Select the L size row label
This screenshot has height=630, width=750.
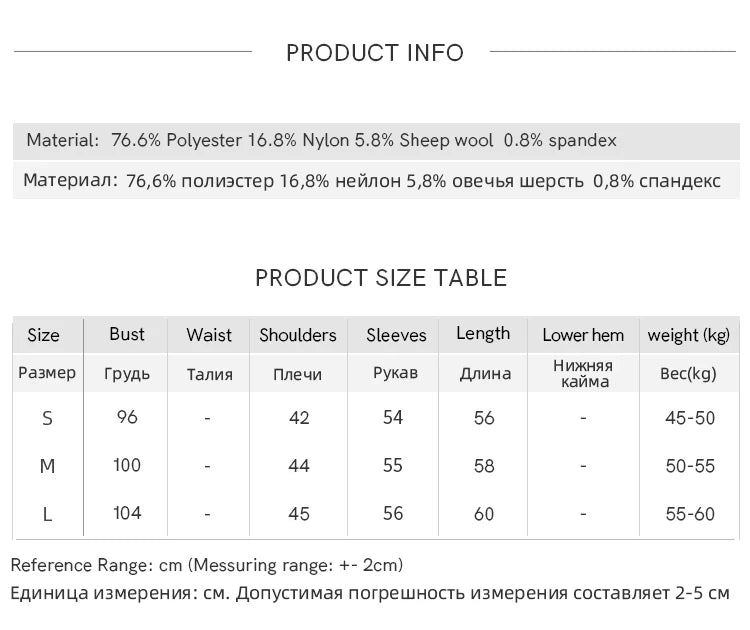(x=47, y=514)
